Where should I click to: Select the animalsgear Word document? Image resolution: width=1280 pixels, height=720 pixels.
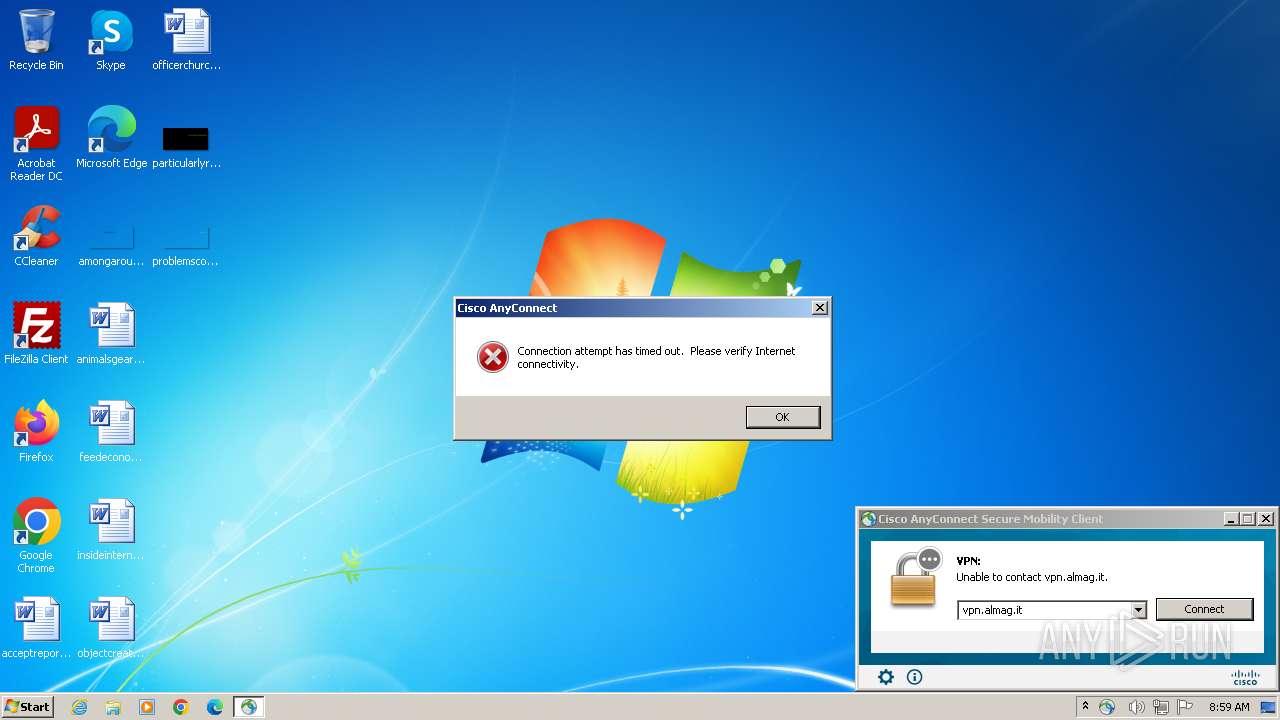tap(111, 334)
